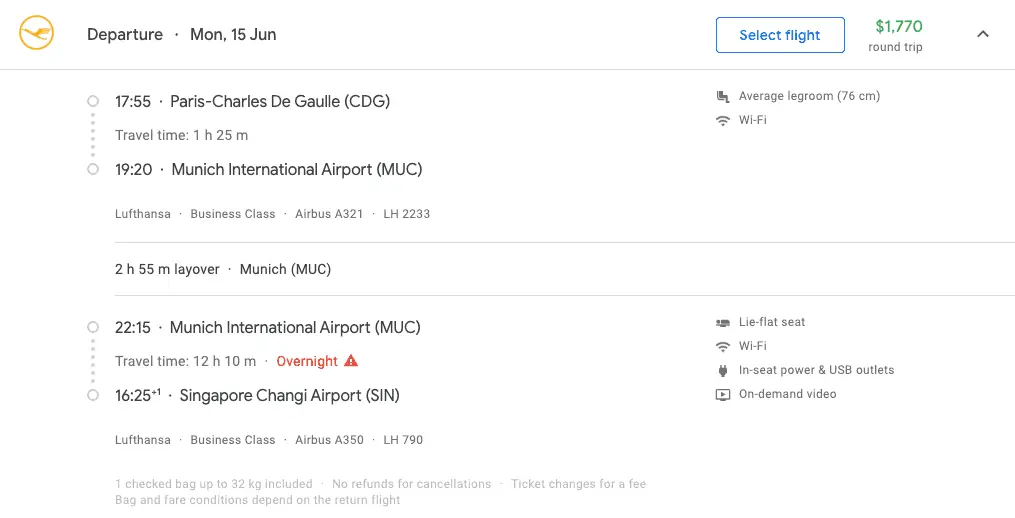
Task: Collapse the flight details chevron
Action: coord(982,35)
